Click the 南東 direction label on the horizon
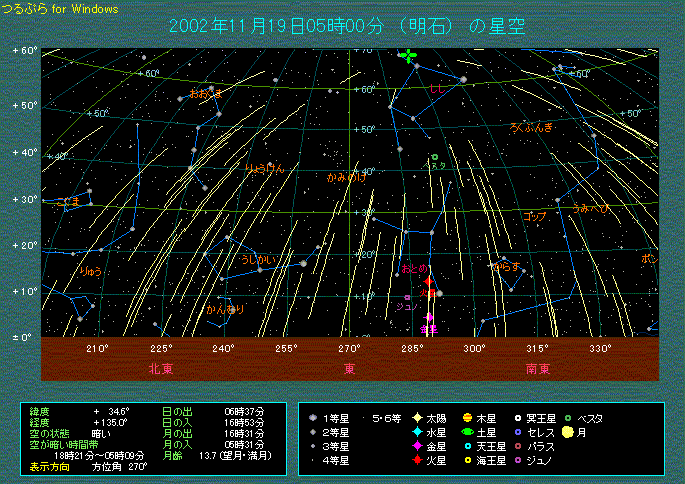 (538, 368)
